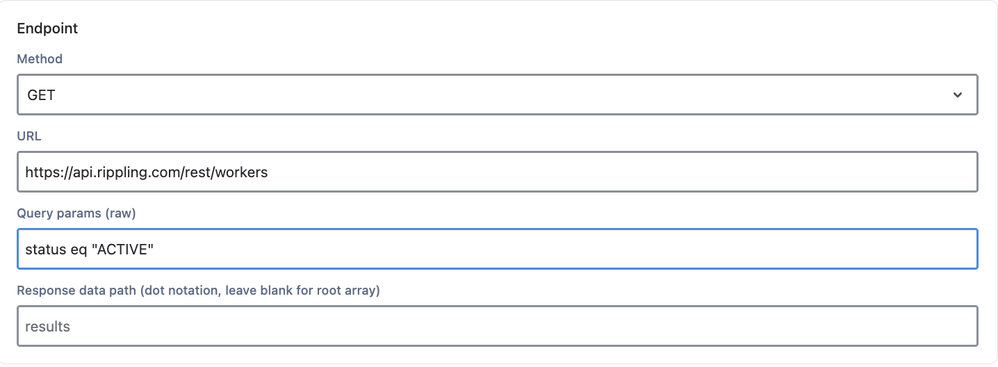
Task: Click the Endpoint section heading
Action: coord(47,29)
